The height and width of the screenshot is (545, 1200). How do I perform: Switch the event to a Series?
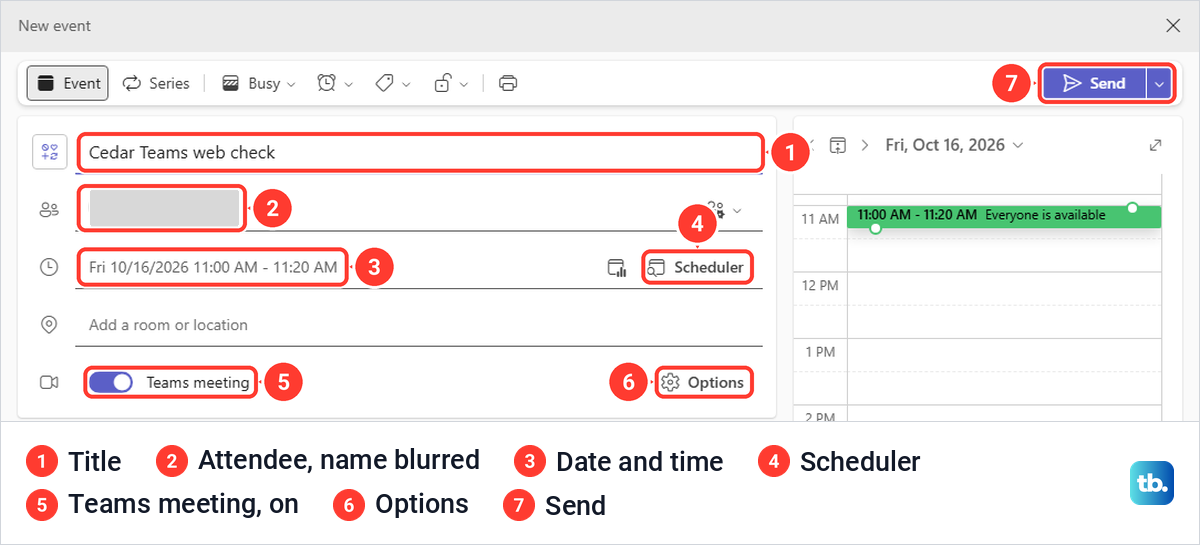(x=156, y=84)
